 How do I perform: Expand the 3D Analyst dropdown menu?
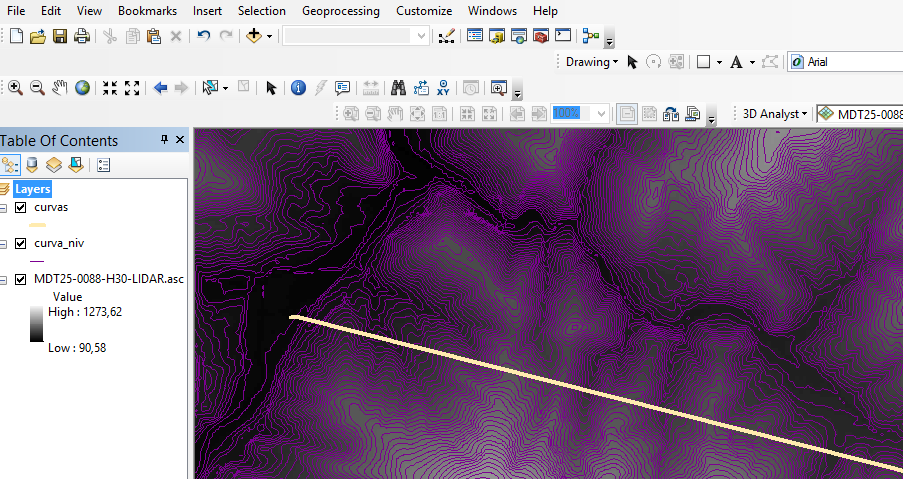pyautogui.click(x=773, y=114)
